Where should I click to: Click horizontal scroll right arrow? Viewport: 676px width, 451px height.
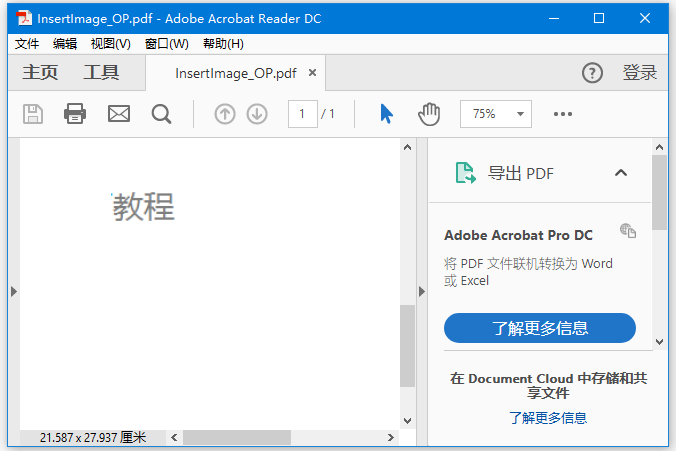(391, 437)
